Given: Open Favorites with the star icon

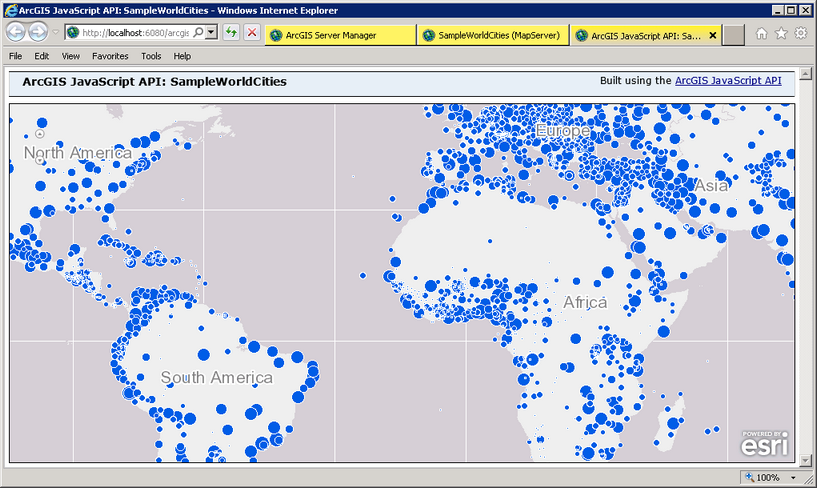Looking at the screenshot, I should tap(781, 33).
